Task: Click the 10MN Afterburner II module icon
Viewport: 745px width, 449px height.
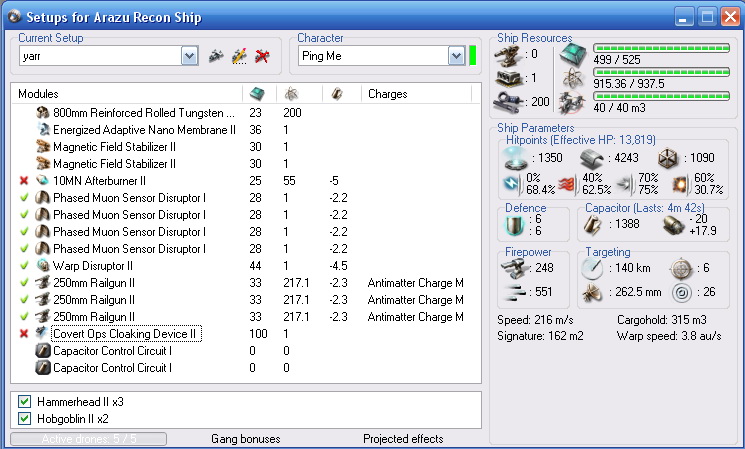Action: pos(43,181)
